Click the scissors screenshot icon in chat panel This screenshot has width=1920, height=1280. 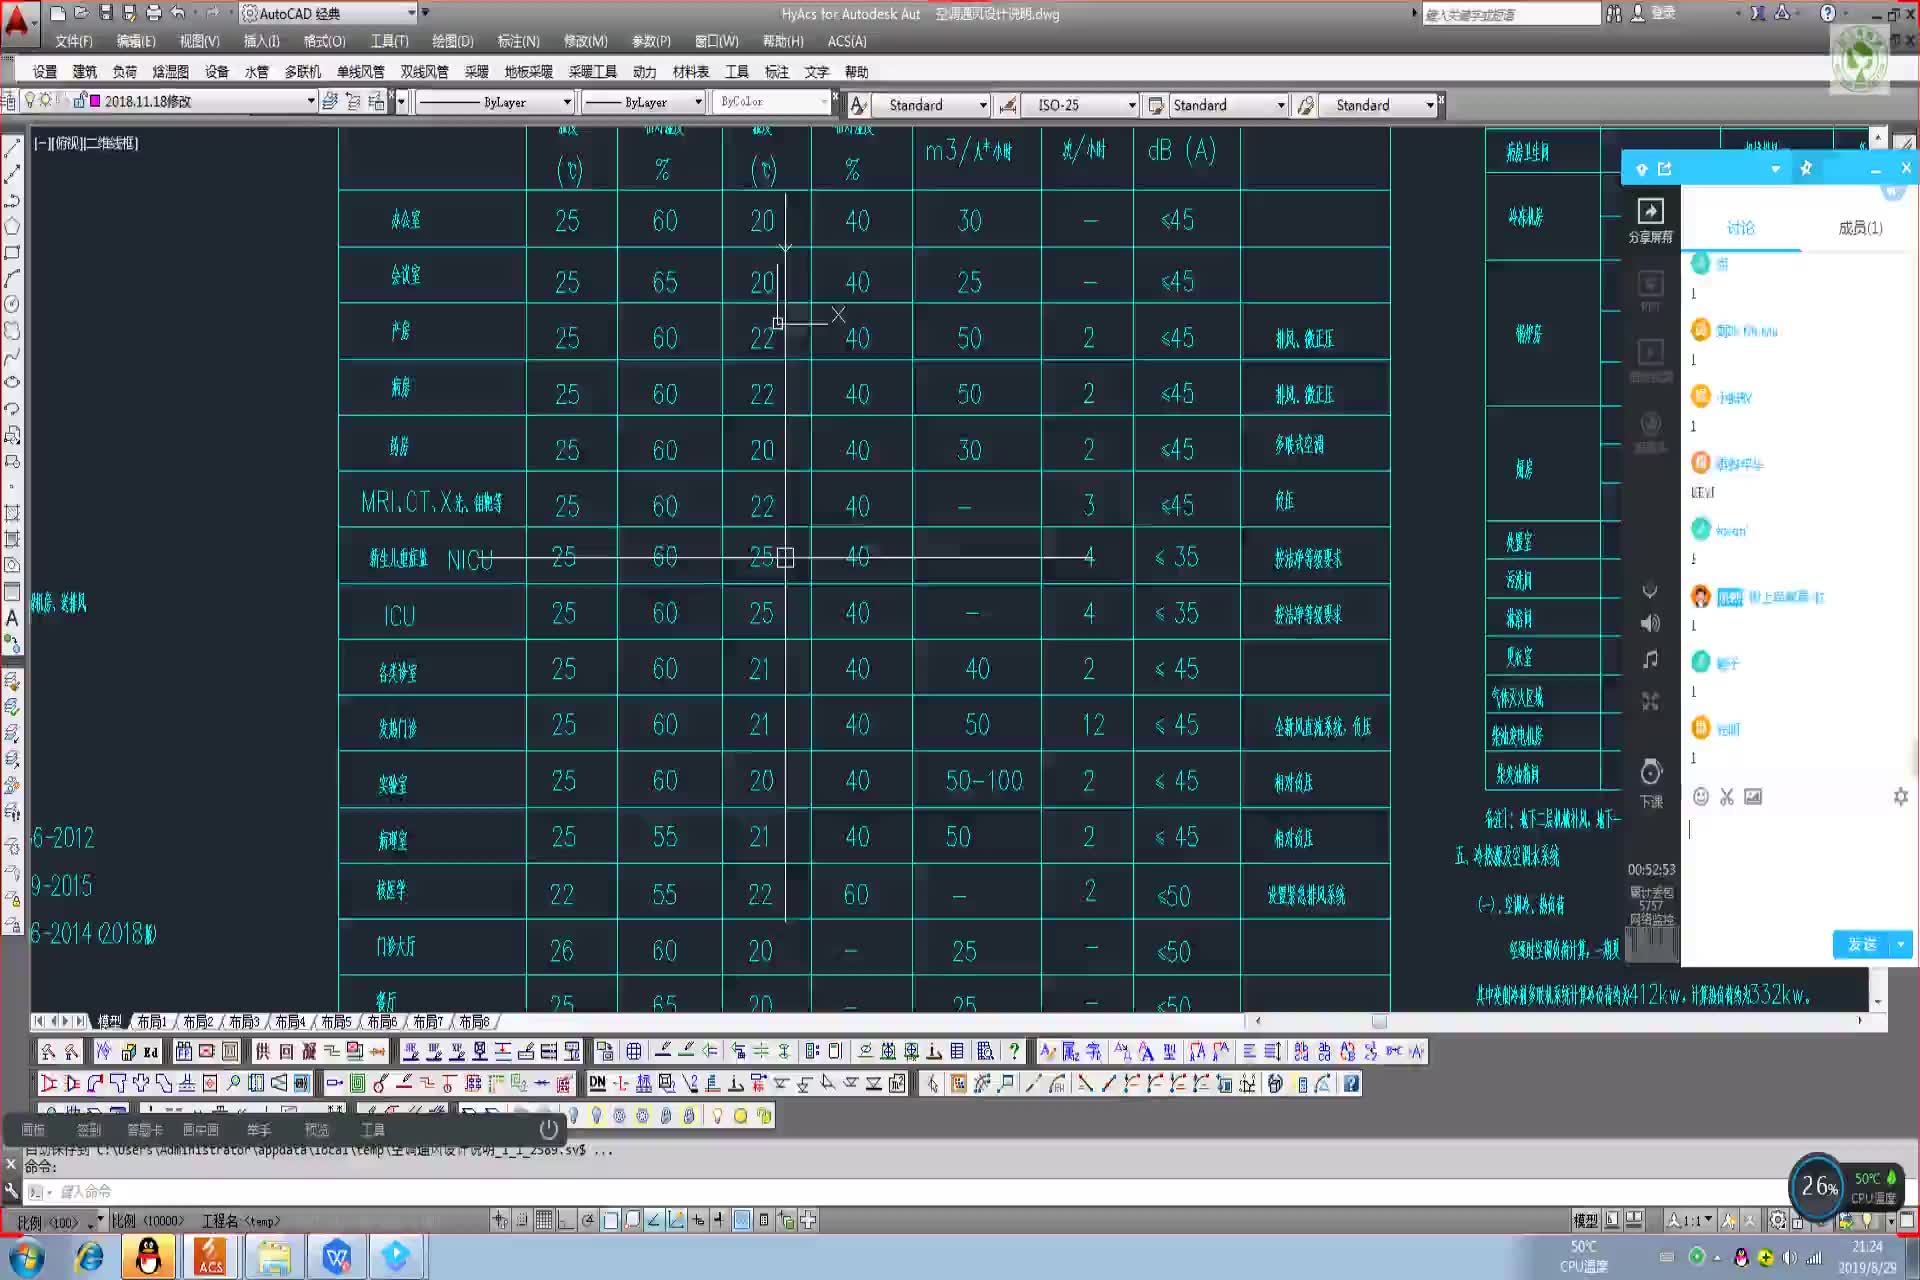click(x=1727, y=796)
